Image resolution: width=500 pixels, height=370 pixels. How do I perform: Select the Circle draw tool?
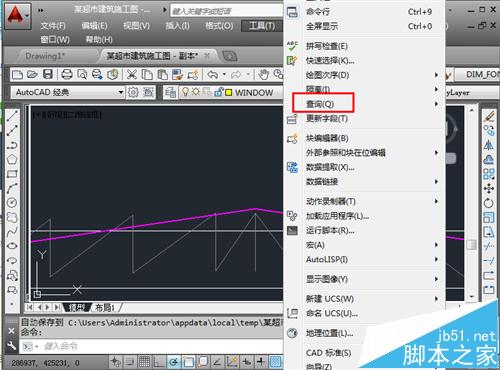[12, 203]
